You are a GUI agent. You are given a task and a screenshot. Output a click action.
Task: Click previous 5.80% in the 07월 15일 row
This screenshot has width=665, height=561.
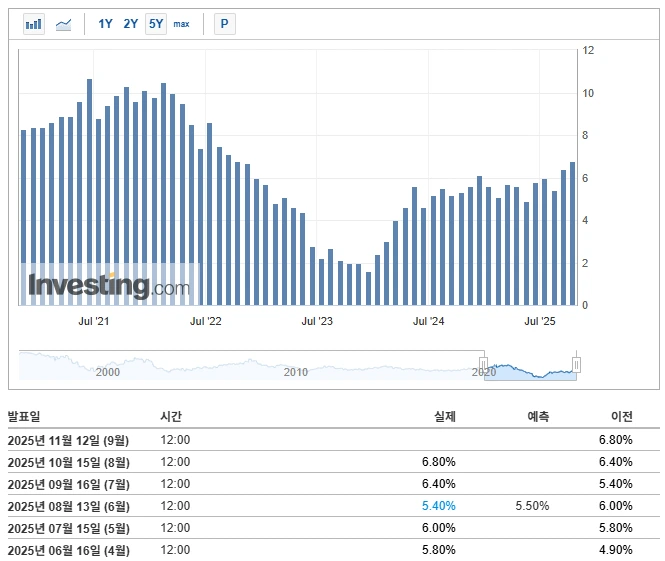pos(616,528)
